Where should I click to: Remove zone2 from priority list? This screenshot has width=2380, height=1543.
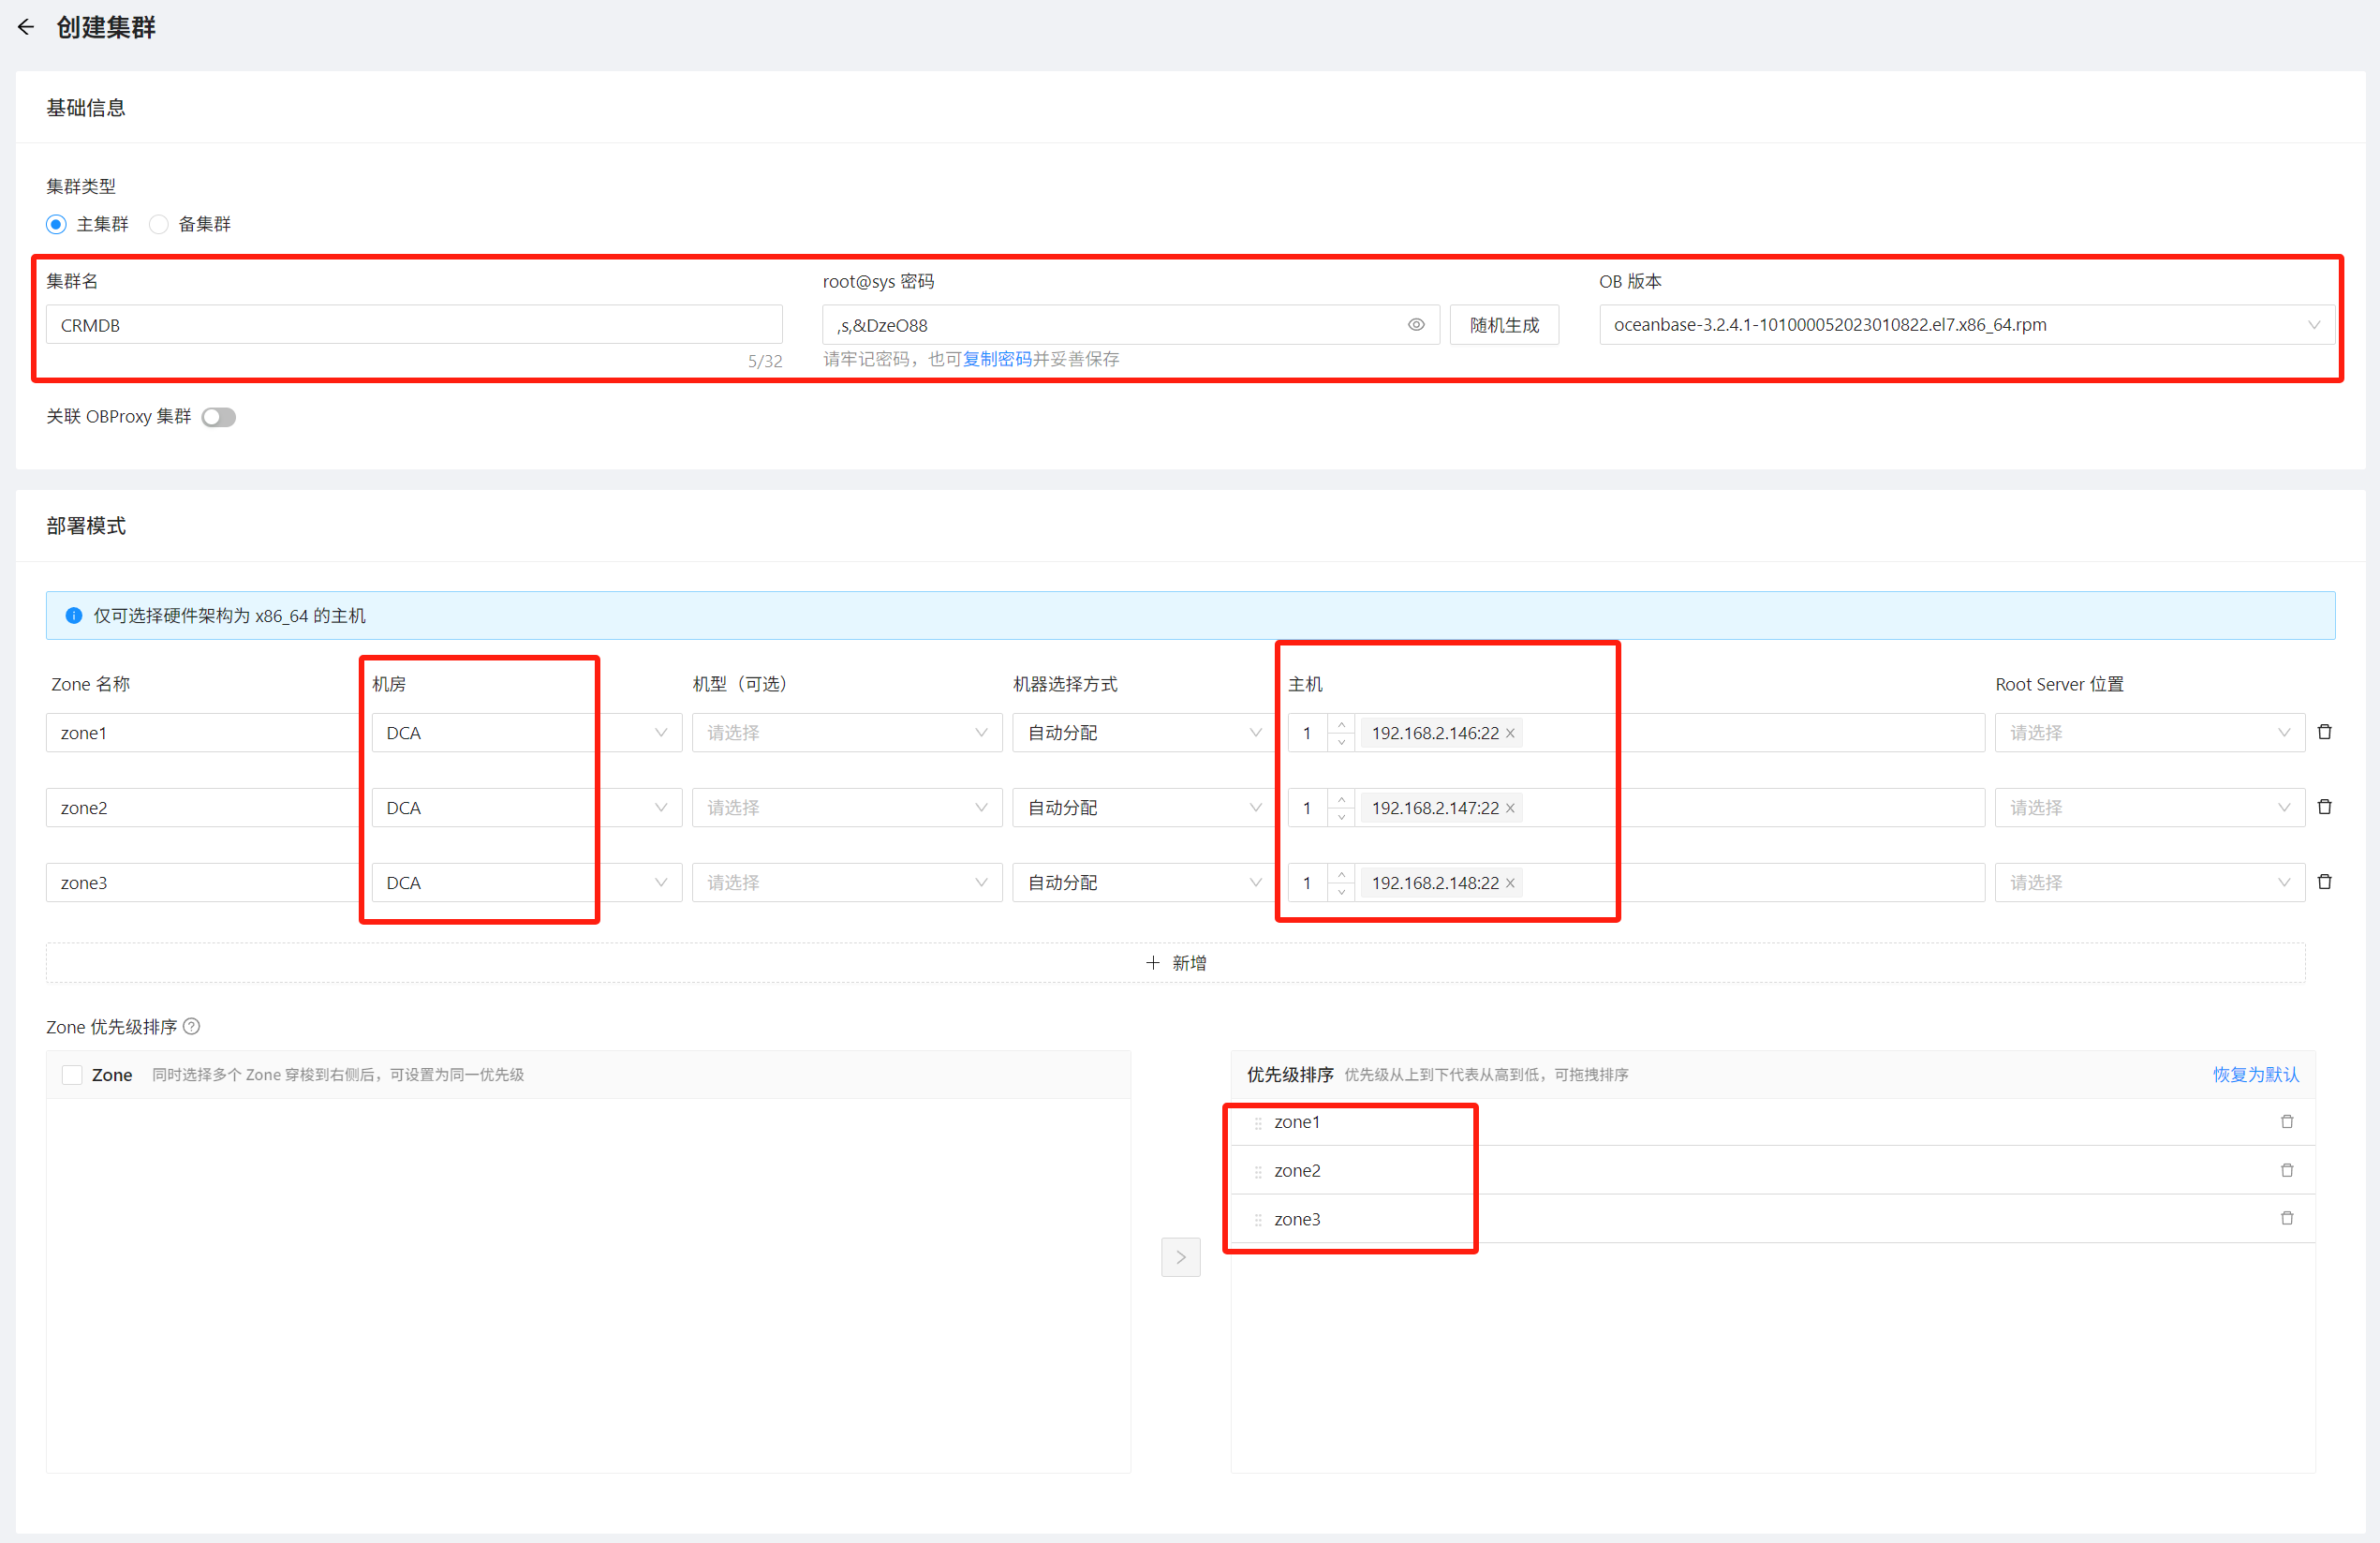coord(2286,1170)
